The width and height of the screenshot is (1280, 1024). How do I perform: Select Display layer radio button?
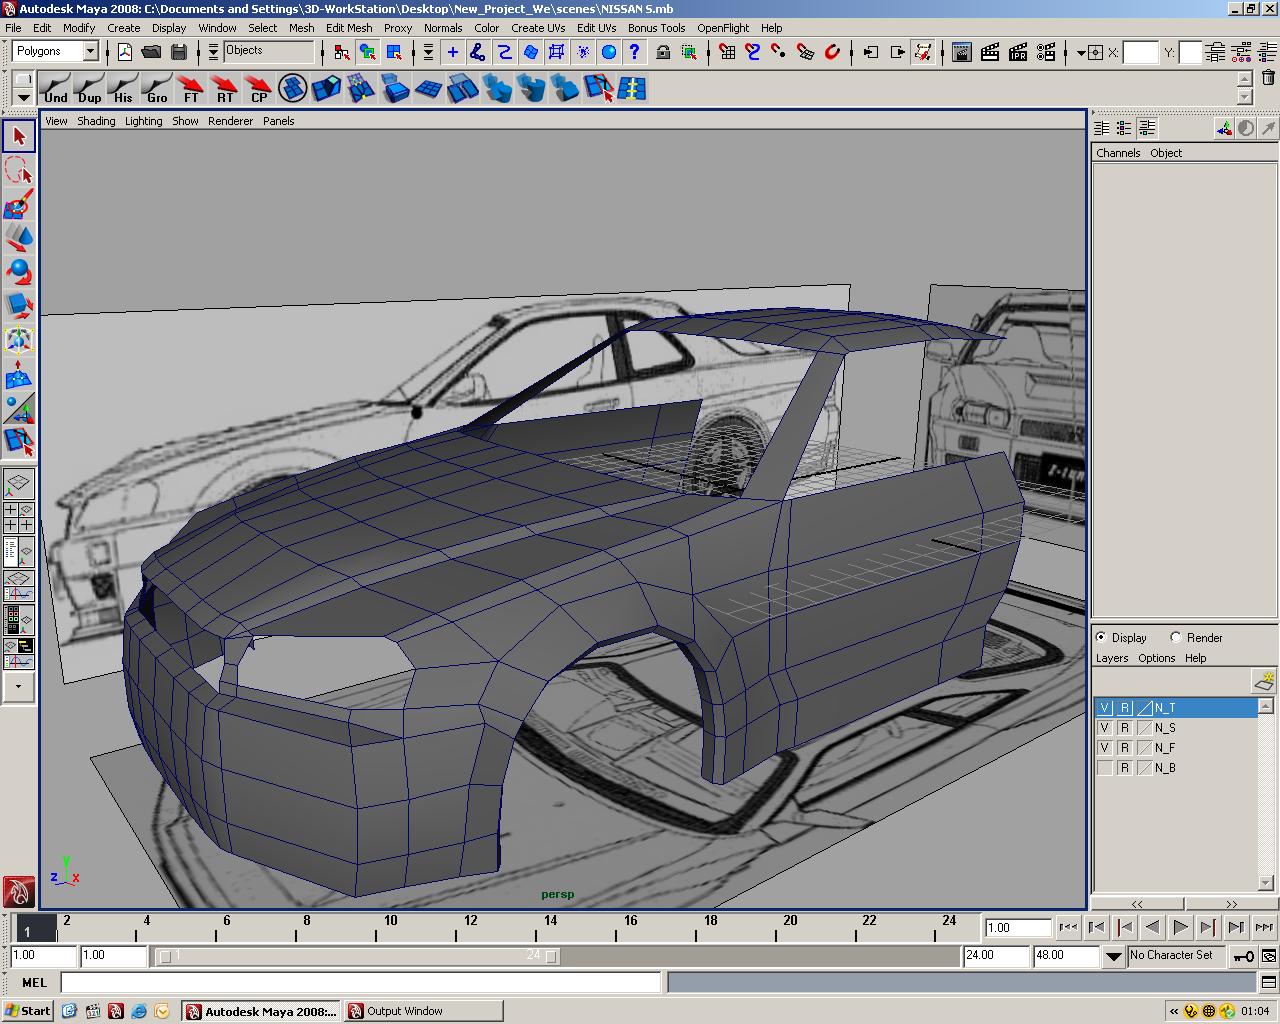click(x=1101, y=637)
